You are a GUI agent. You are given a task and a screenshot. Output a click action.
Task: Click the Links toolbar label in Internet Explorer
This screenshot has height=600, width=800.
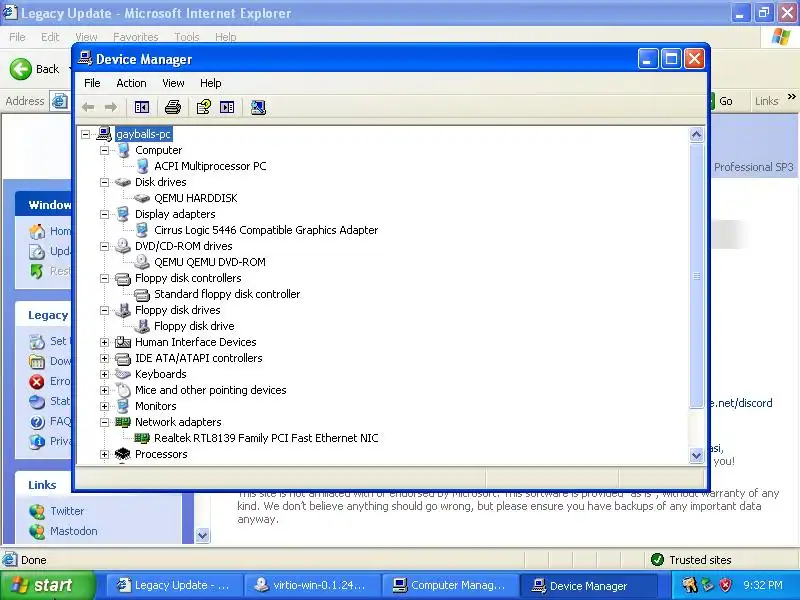click(x=766, y=101)
